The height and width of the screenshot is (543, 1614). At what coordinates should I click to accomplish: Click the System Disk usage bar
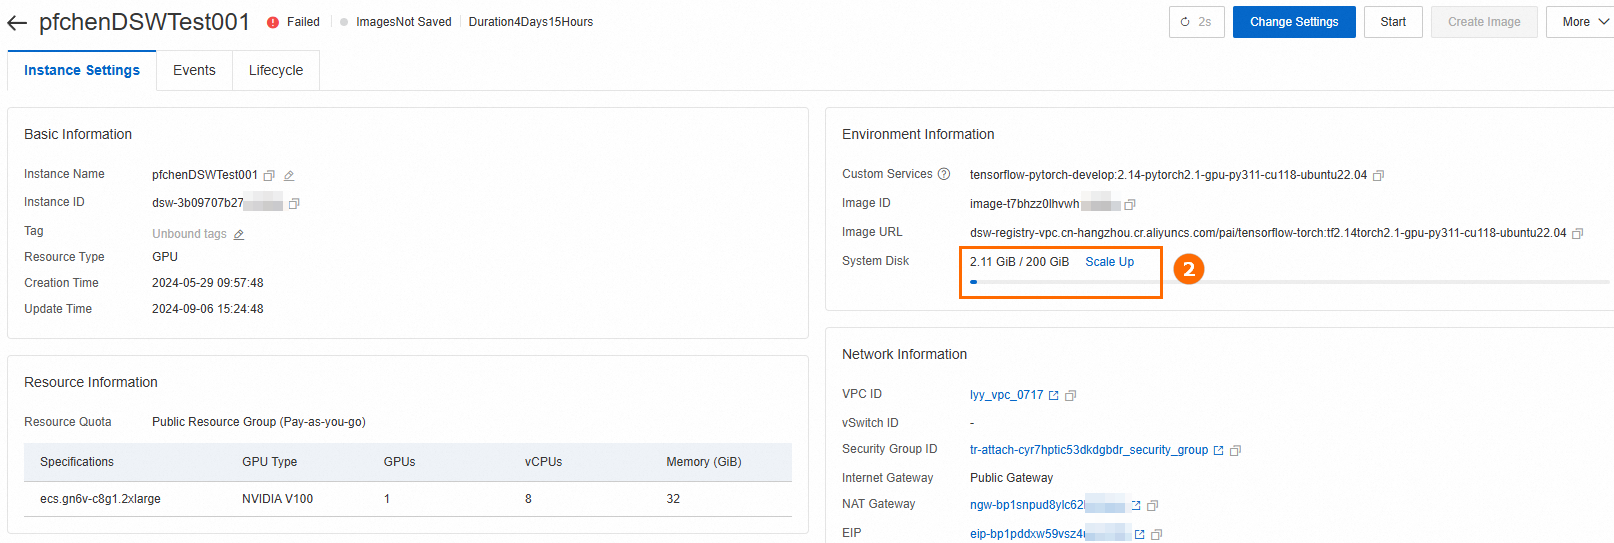pyautogui.click(x=1289, y=282)
